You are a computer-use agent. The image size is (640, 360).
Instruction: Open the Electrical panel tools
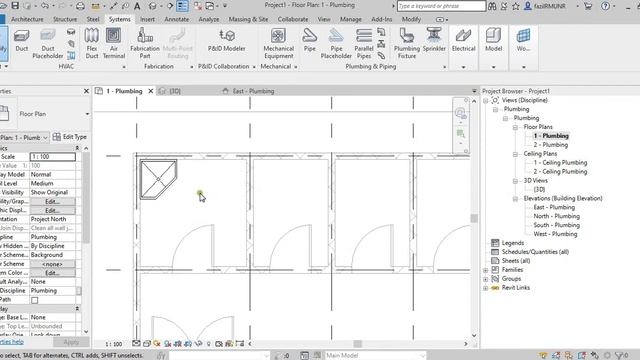click(x=463, y=41)
